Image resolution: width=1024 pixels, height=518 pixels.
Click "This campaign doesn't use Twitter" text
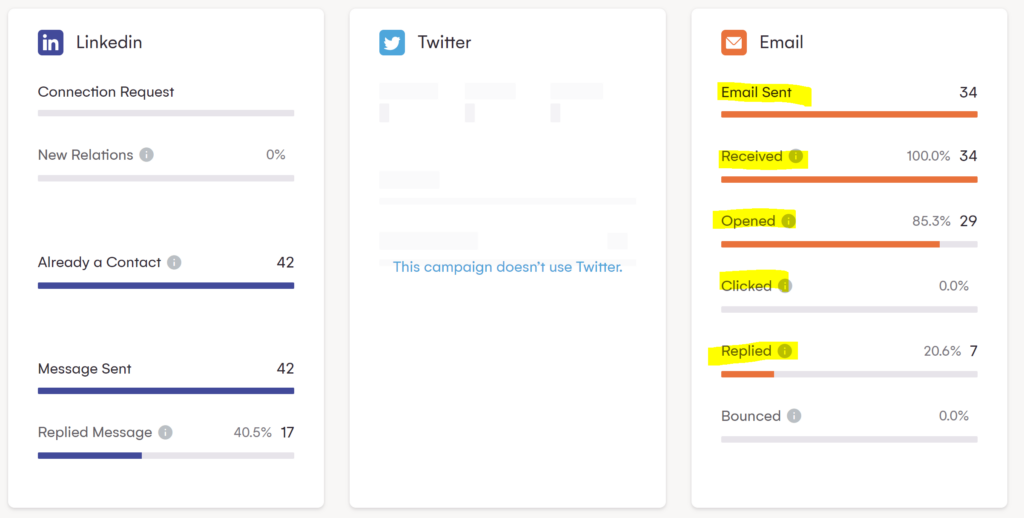point(507,267)
